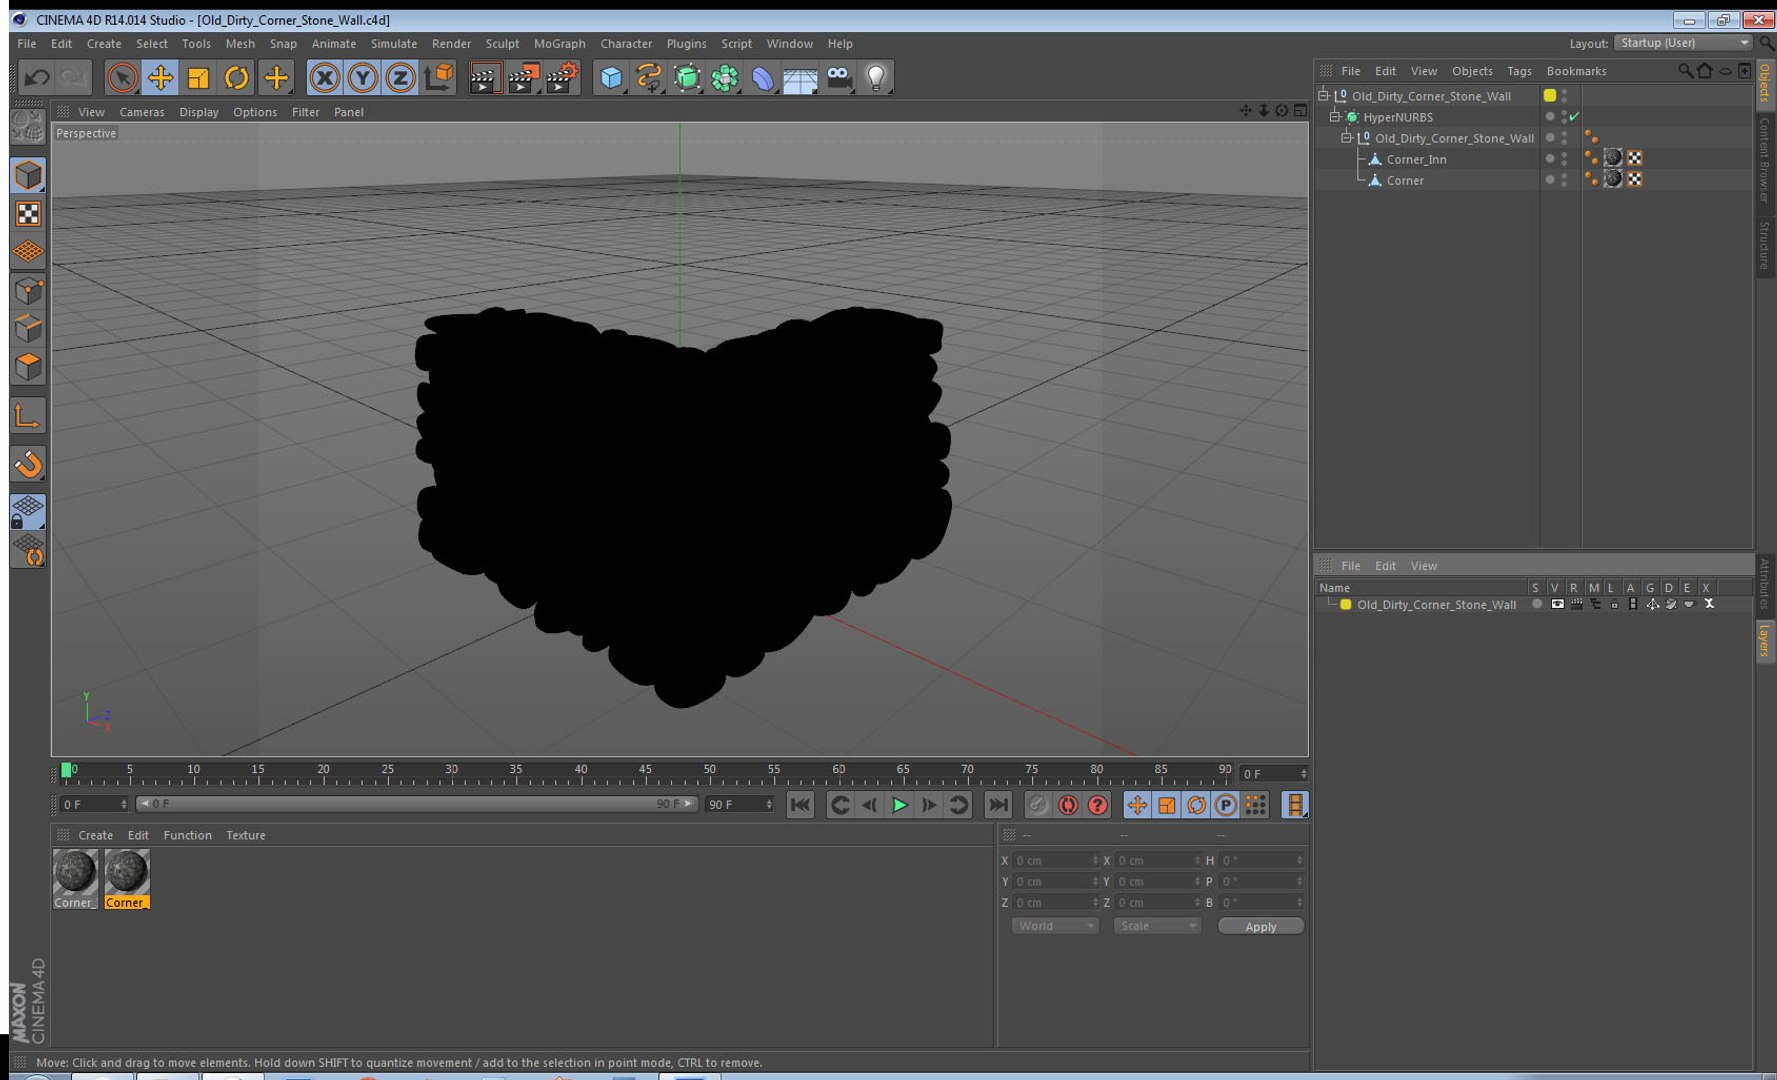Open material manager Texture menu

pyautogui.click(x=246, y=835)
